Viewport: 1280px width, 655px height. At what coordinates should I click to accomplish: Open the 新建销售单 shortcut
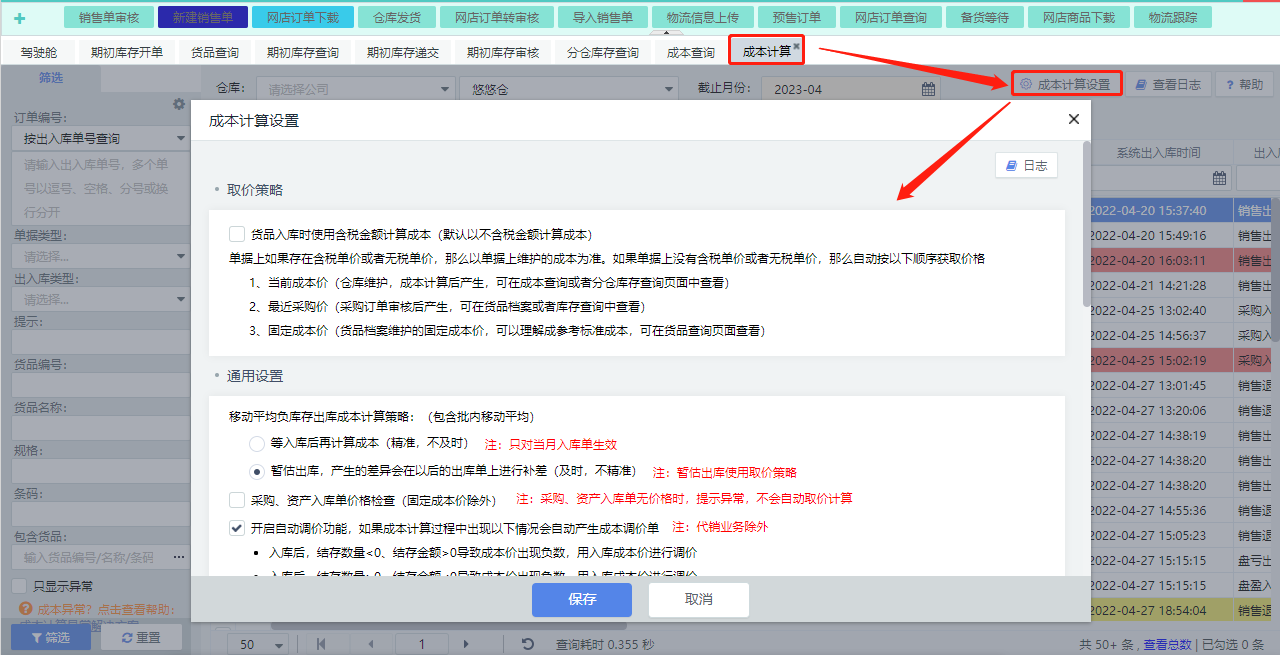tap(203, 17)
